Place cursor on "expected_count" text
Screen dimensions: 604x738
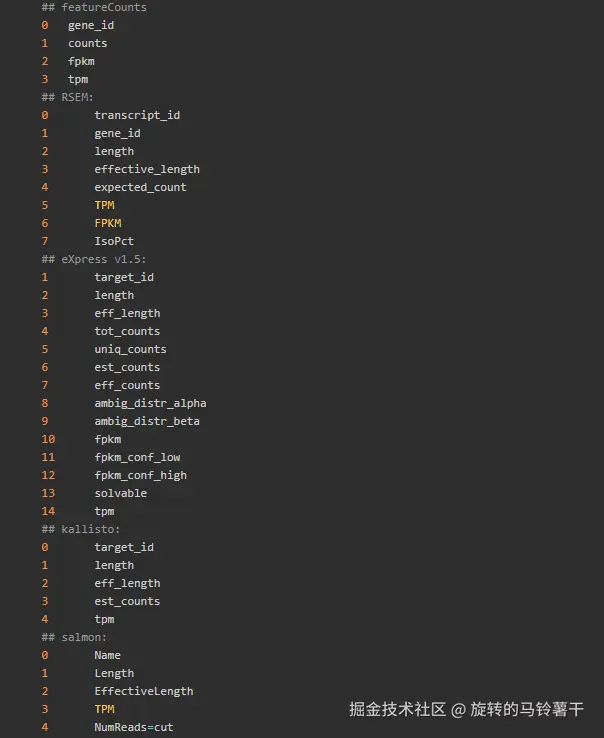140,187
